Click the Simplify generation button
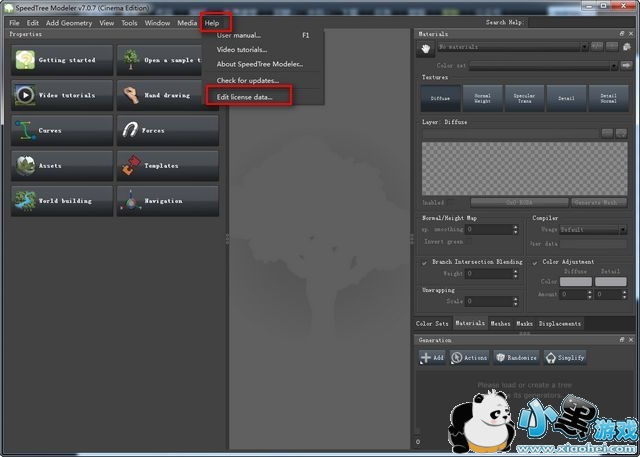 (x=565, y=357)
